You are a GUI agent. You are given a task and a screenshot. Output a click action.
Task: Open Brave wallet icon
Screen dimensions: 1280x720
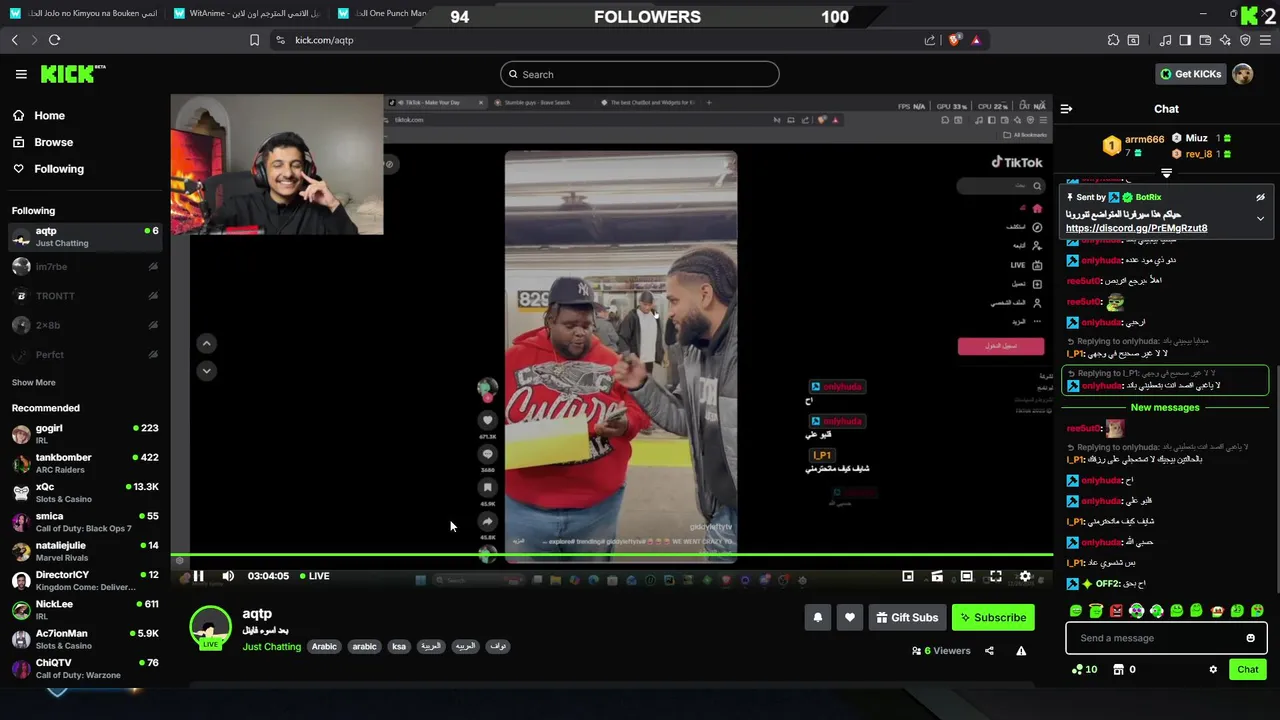(x=1205, y=40)
